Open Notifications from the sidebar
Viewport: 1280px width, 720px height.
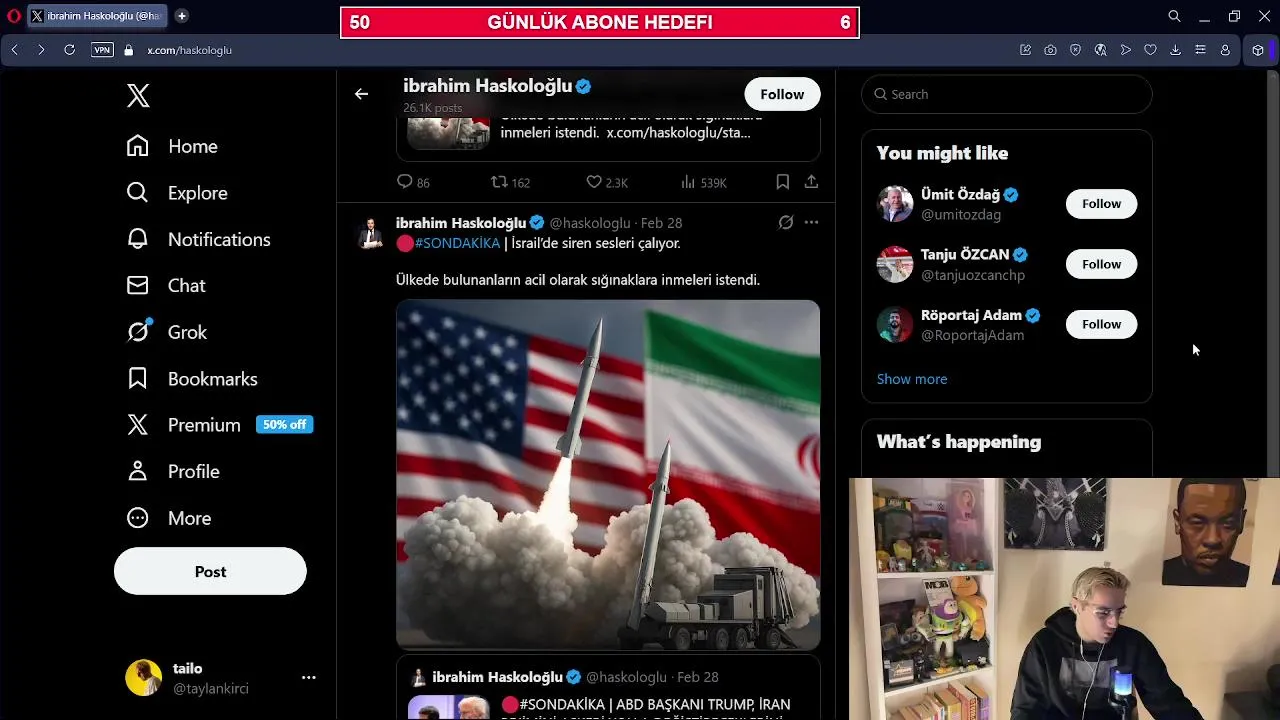pyautogui.click(x=198, y=239)
